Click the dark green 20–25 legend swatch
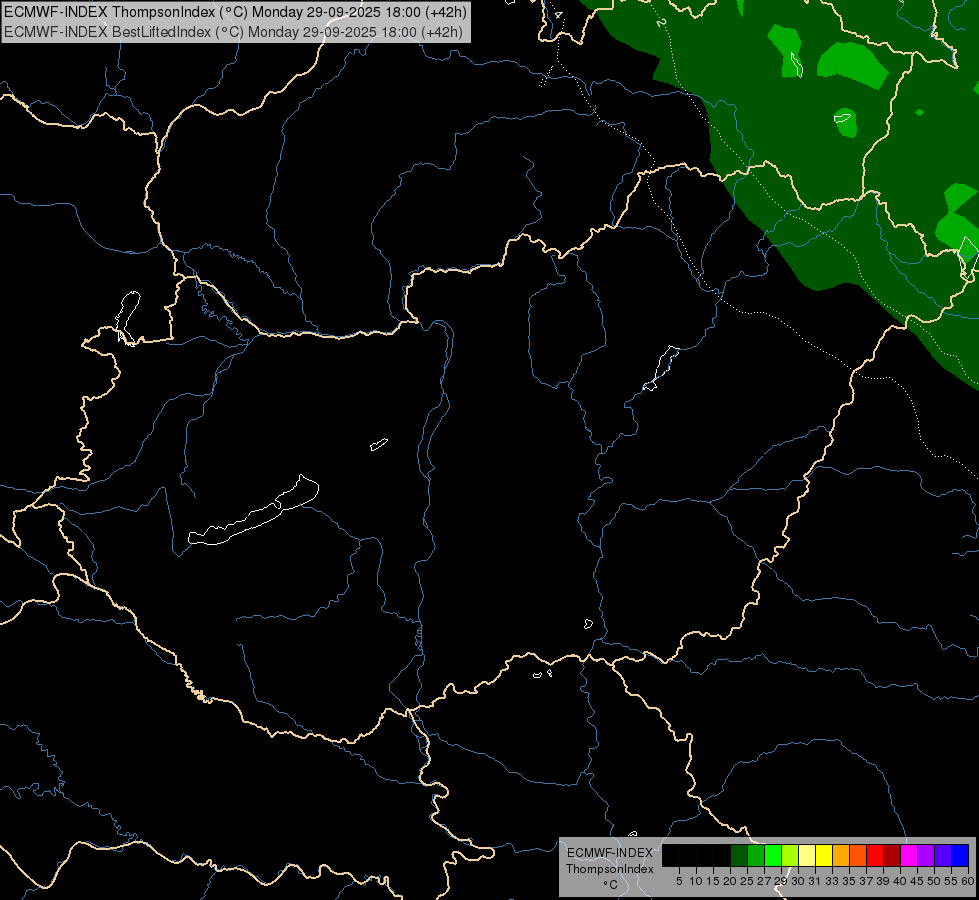 pos(739,855)
